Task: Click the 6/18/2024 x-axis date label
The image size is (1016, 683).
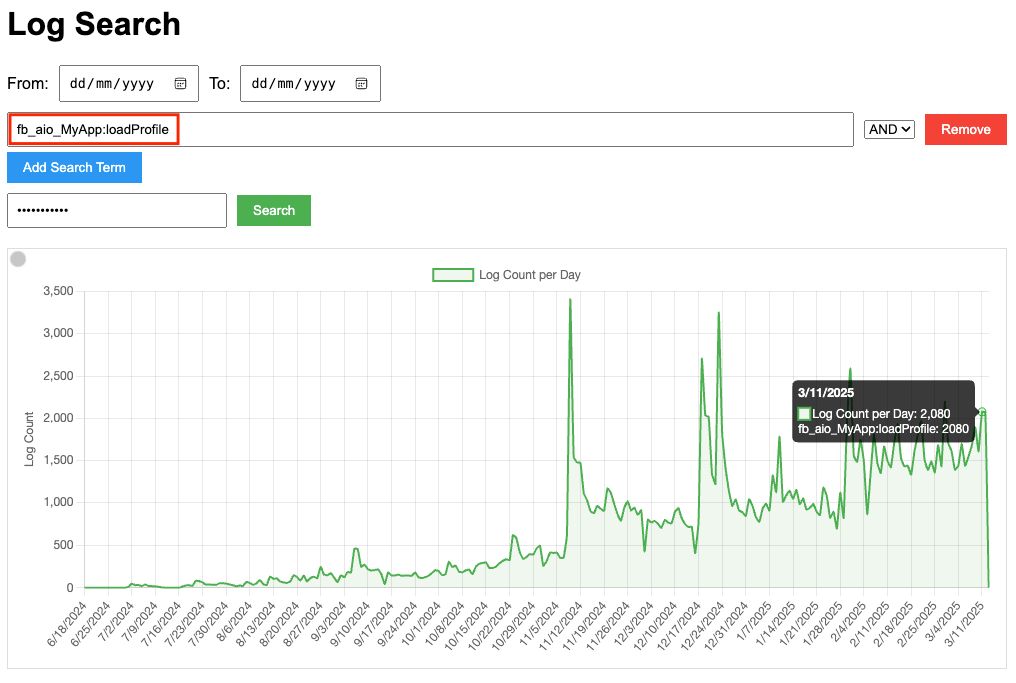Action: [67, 623]
